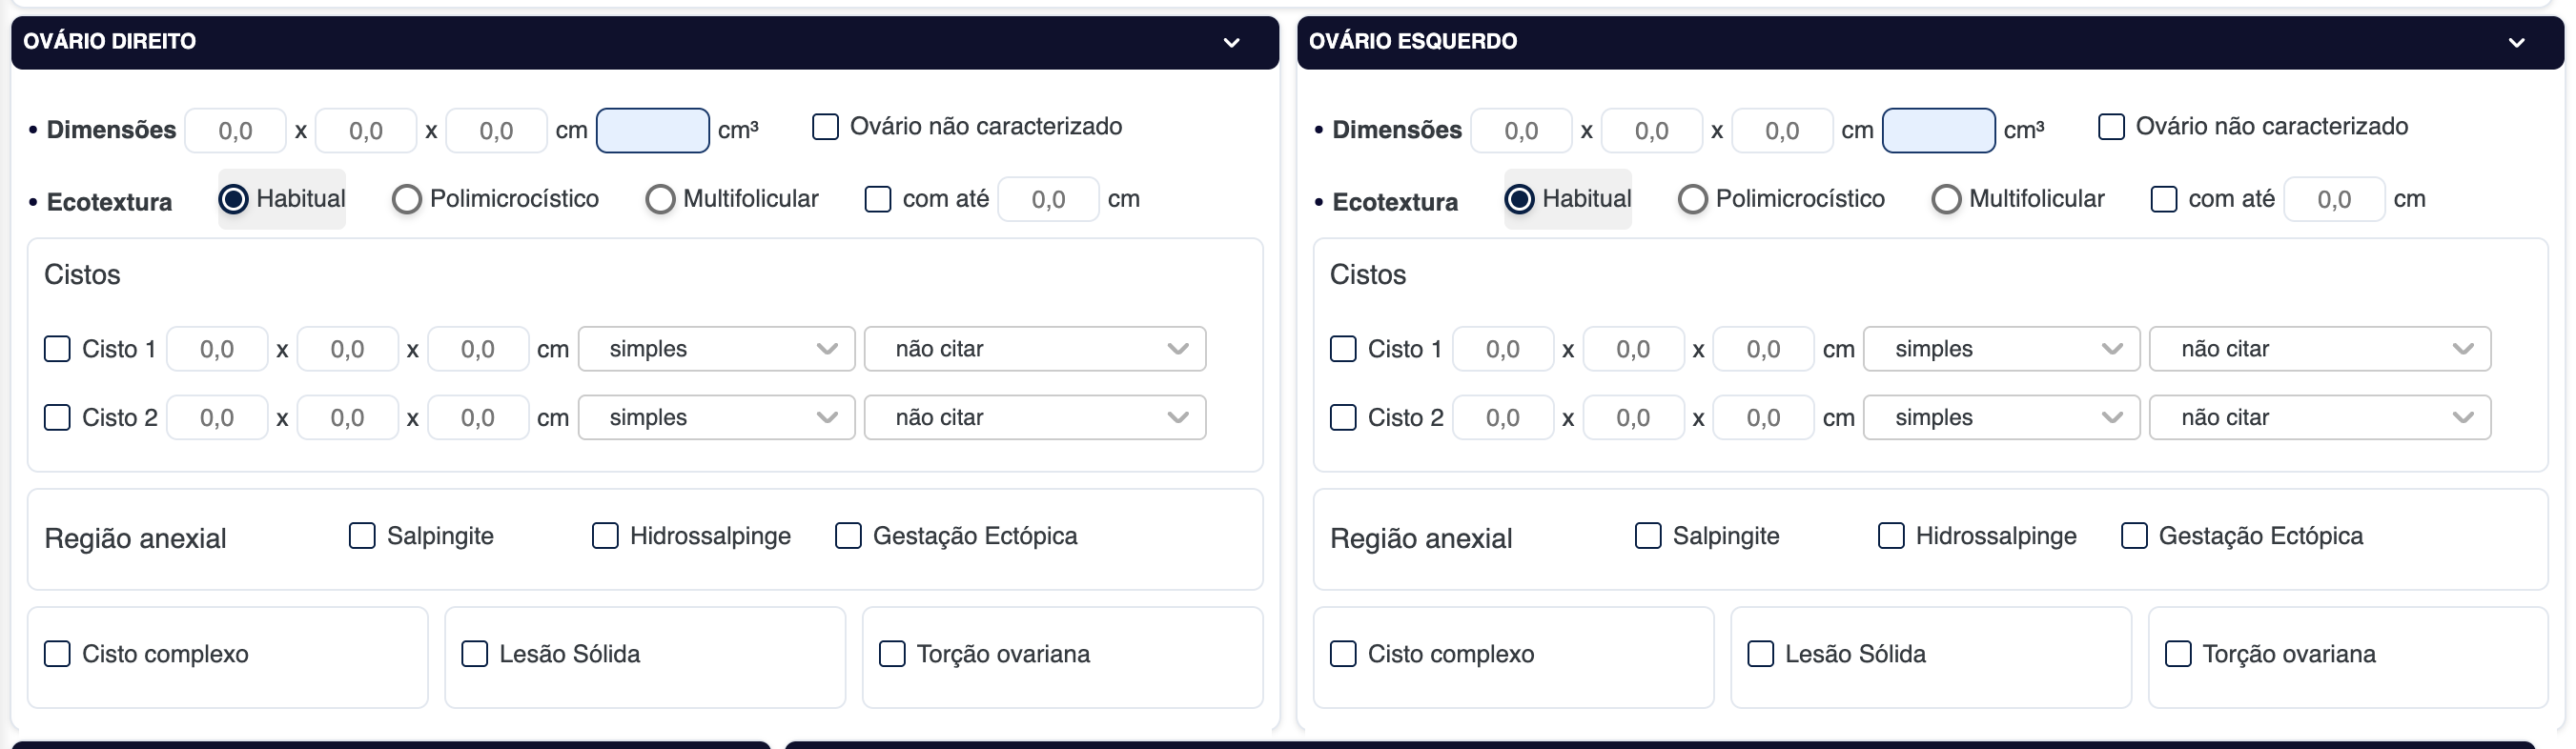The height and width of the screenshot is (749, 2576).
Task: Open right ovary Cisto 2 'não citar' dropdown
Action: [1035, 417]
